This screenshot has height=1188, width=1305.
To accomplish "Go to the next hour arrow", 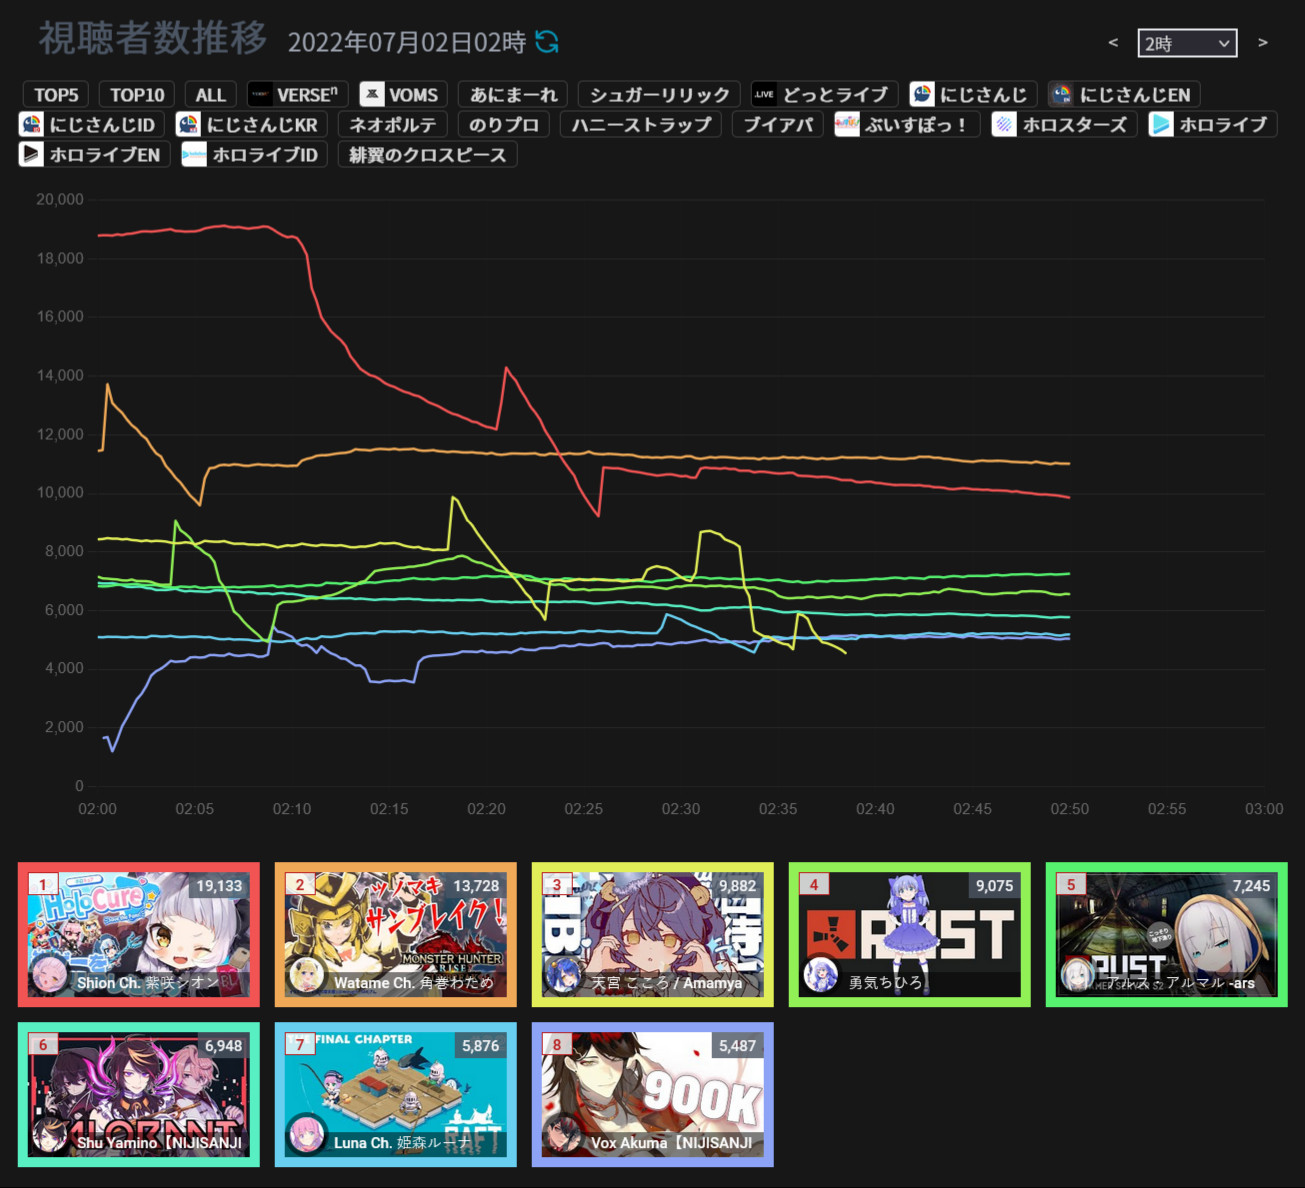I will [1263, 42].
